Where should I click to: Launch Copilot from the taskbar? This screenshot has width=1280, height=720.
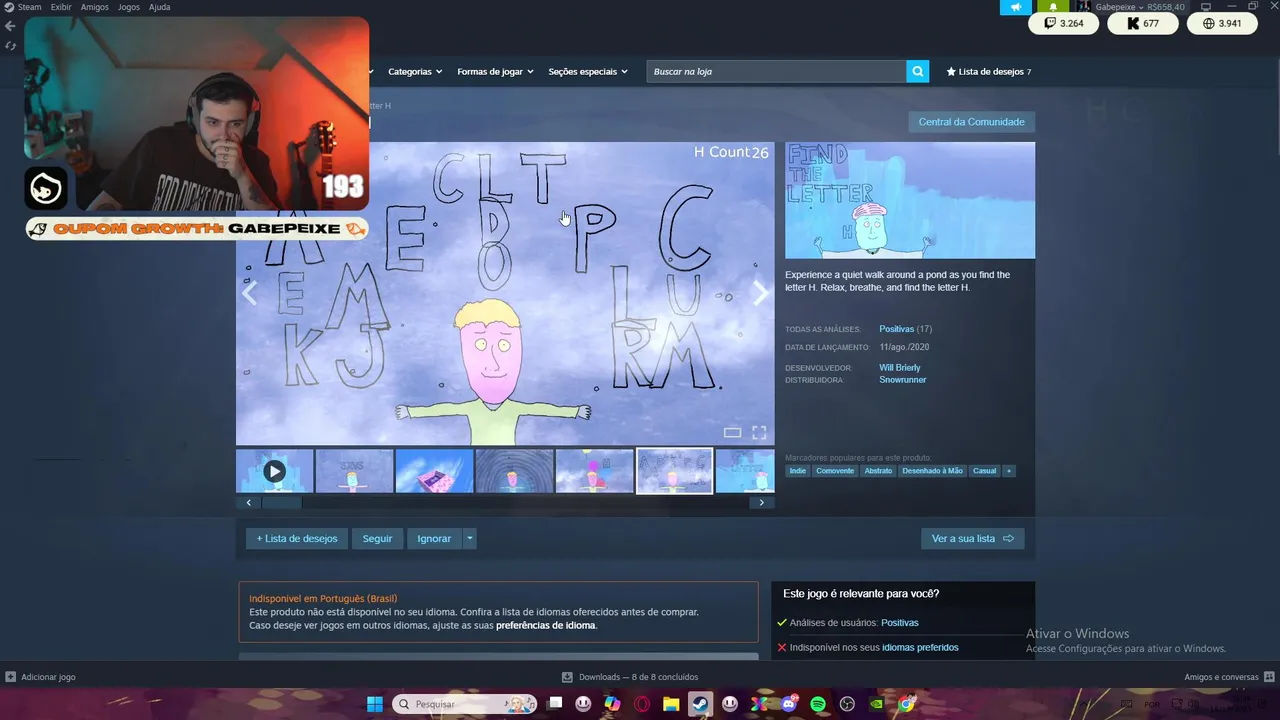click(612, 704)
